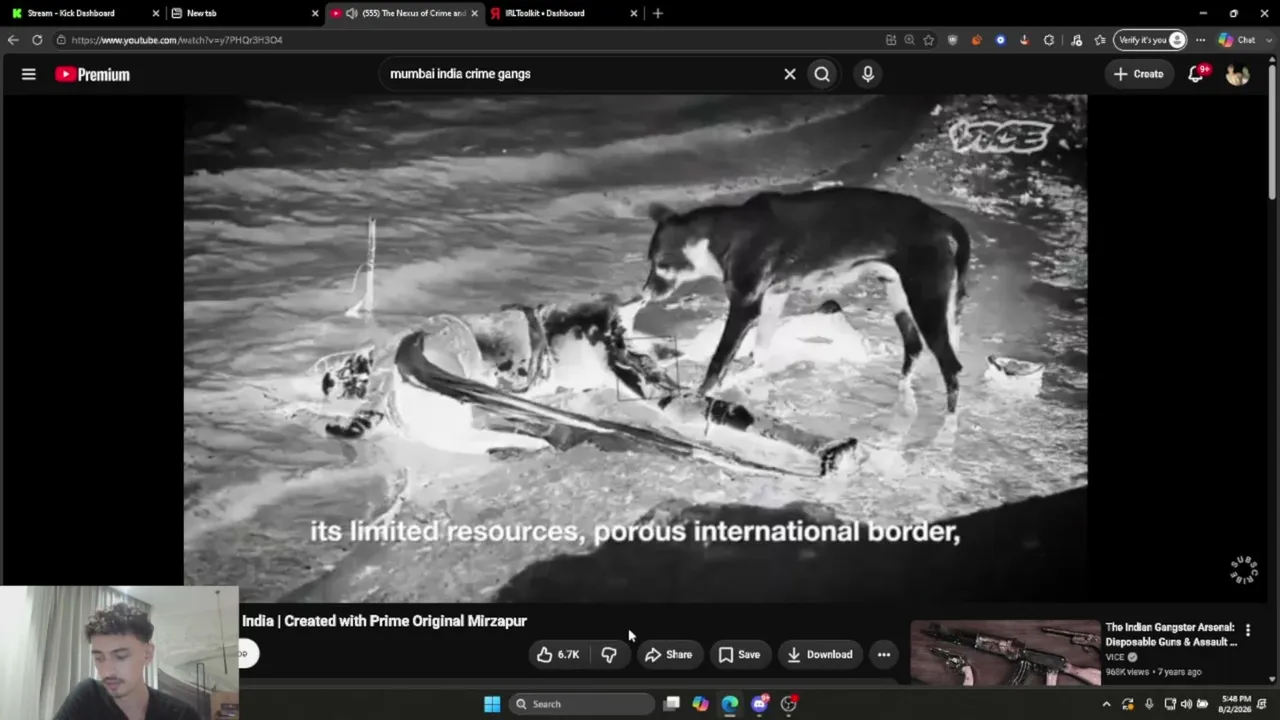The height and width of the screenshot is (720, 1280).
Task: Go back in the browser
Action: point(13,40)
